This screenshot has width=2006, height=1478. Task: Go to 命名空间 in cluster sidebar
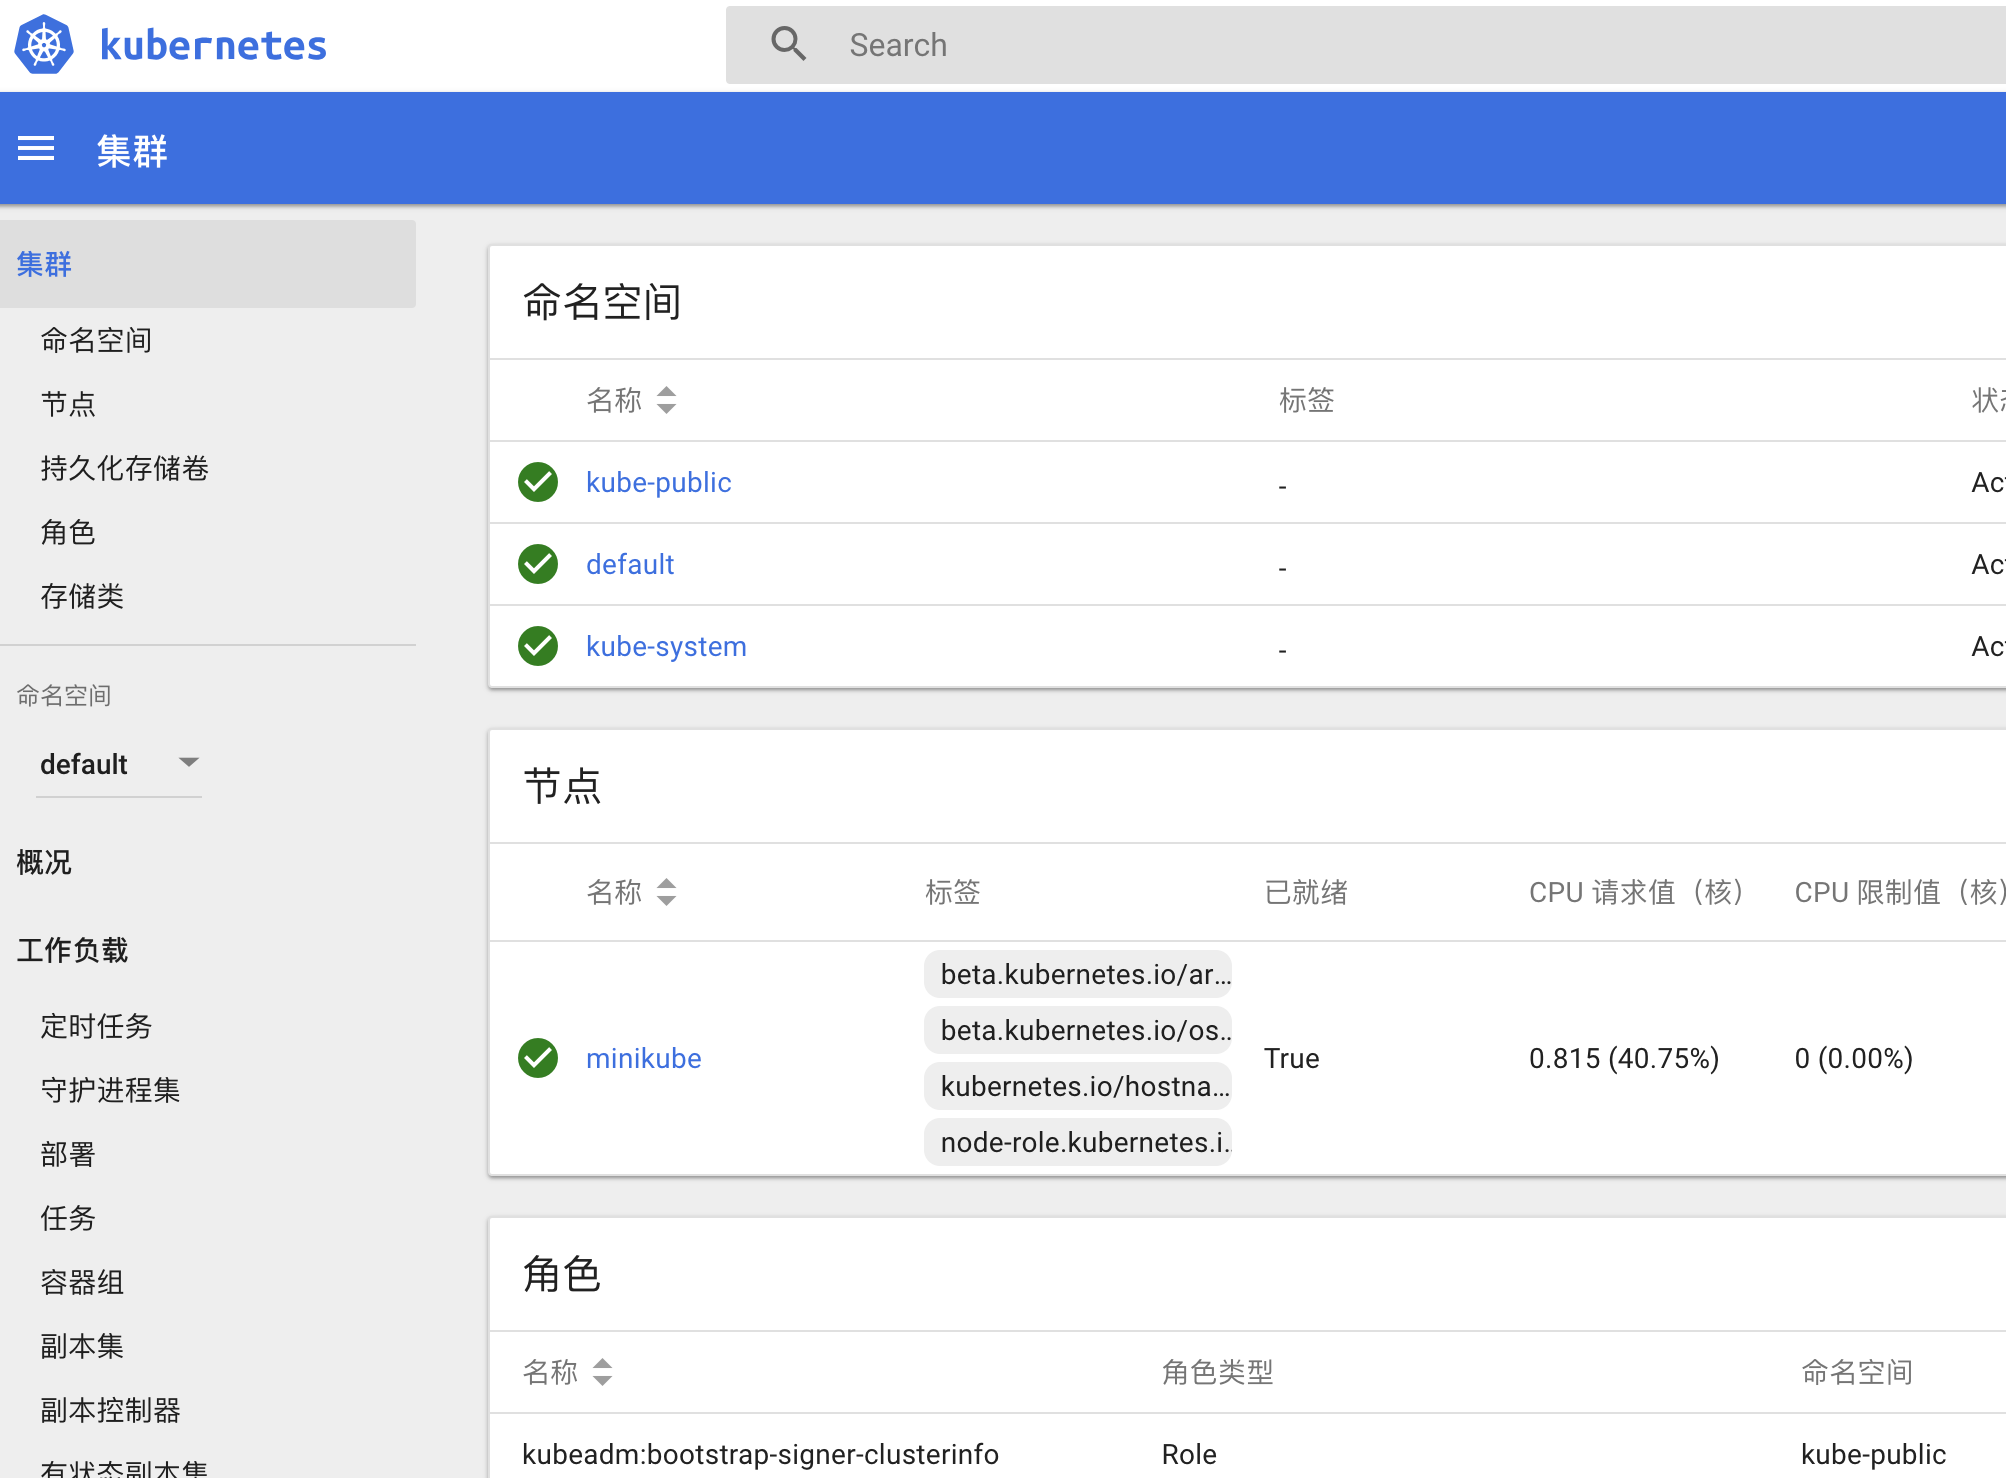pyautogui.click(x=96, y=340)
